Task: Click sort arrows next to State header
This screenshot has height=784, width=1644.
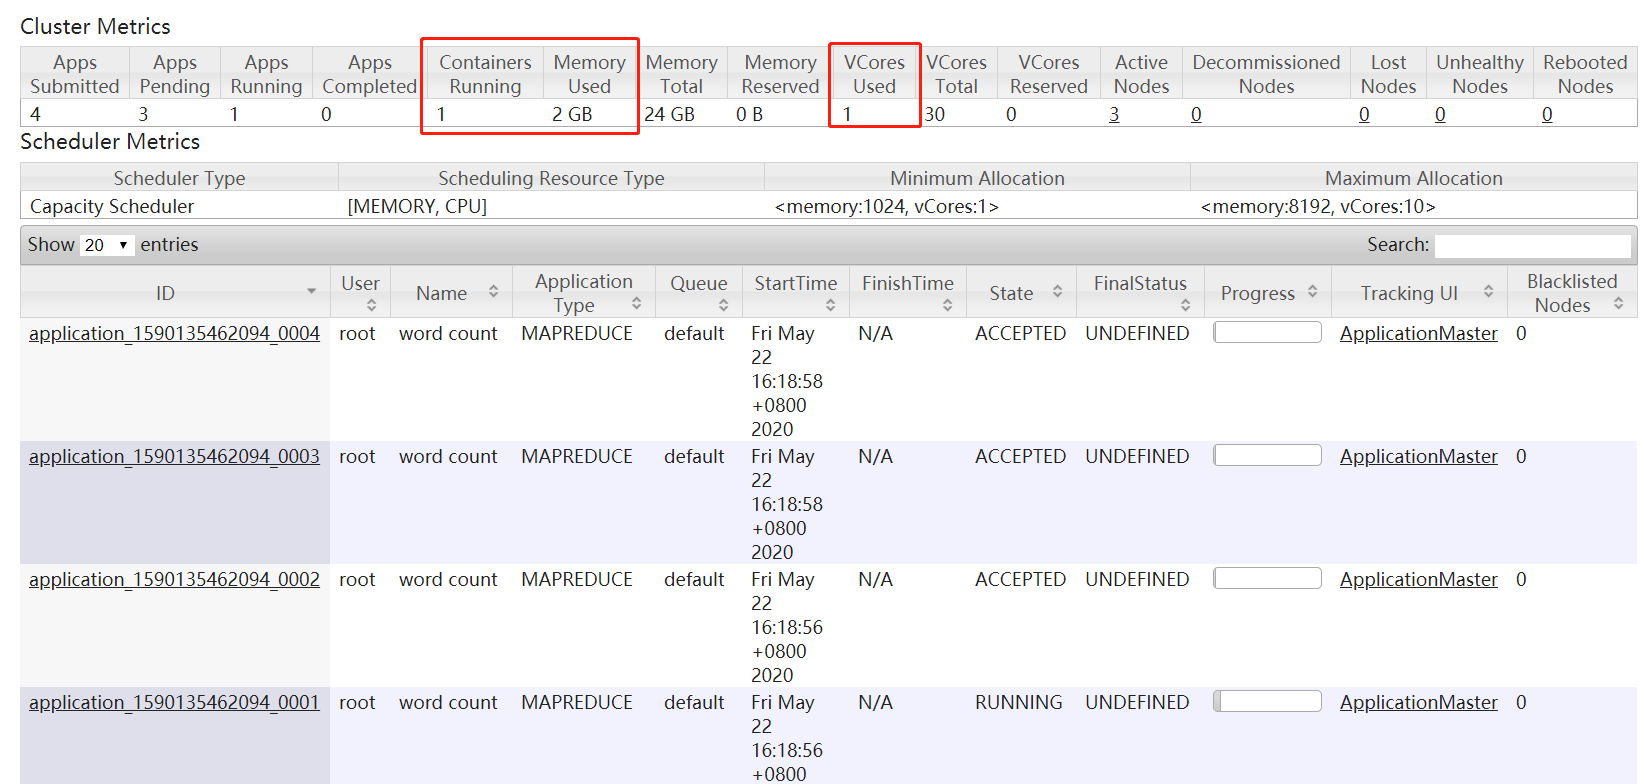Action: point(1057,292)
